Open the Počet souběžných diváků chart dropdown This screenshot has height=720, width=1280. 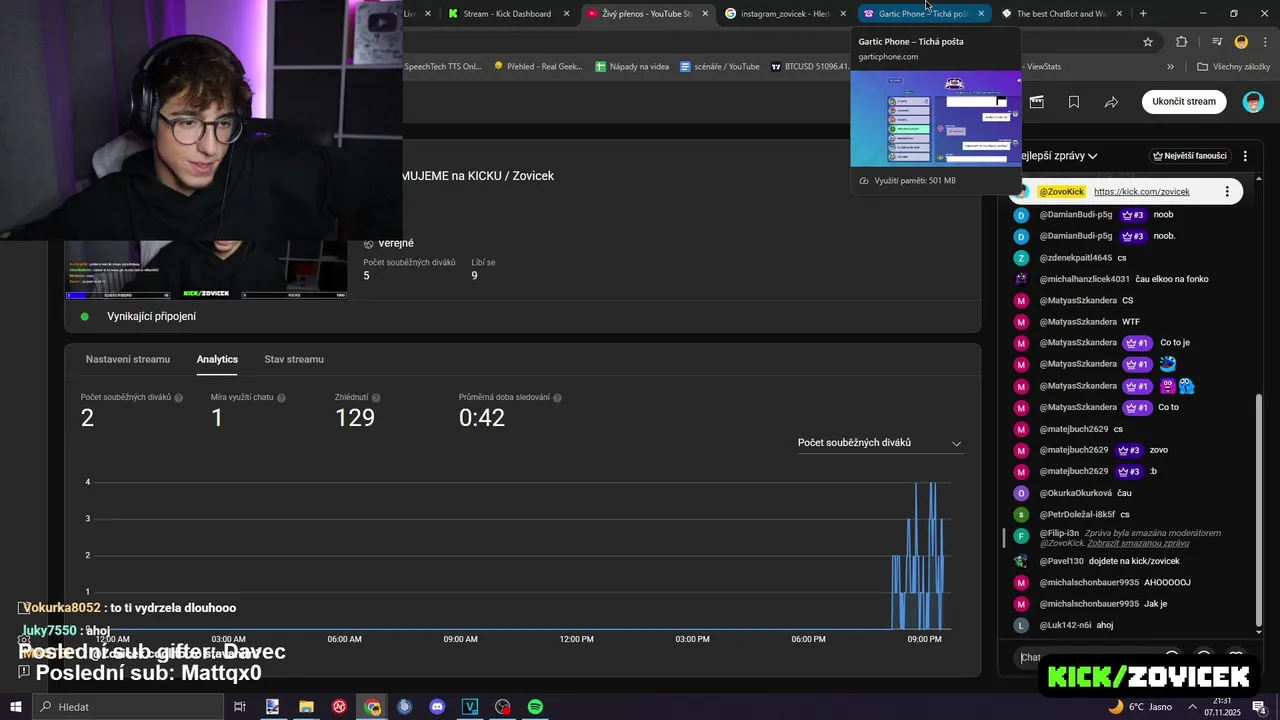point(880,443)
